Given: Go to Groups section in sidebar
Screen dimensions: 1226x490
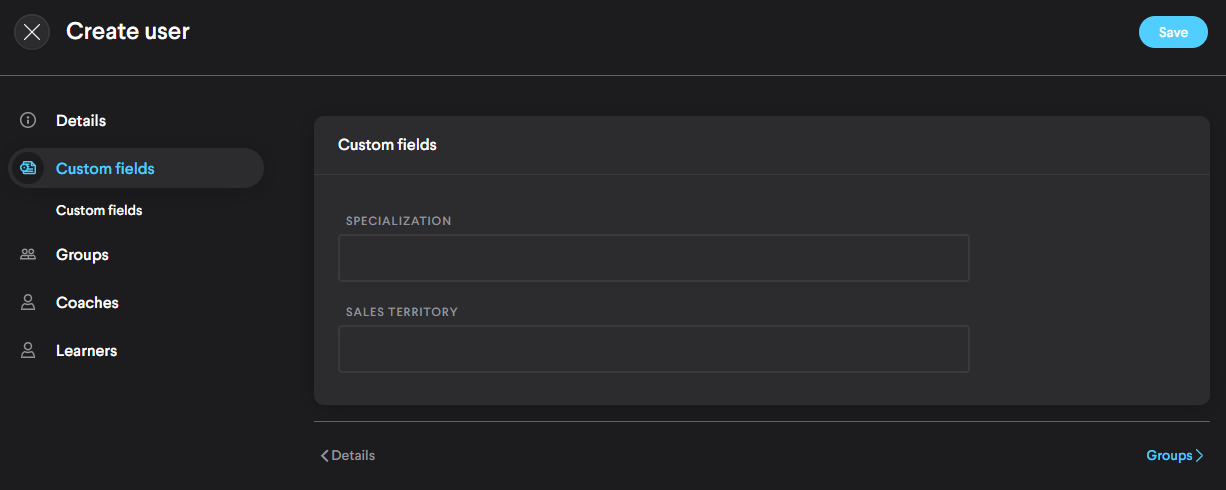Looking at the screenshot, I should pos(82,255).
